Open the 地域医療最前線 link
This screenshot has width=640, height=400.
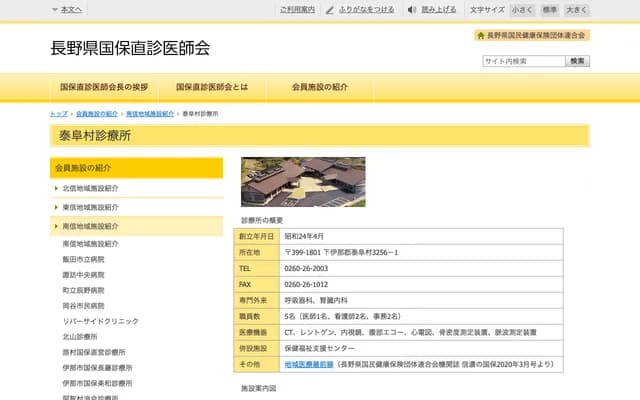(x=306, y=366)
